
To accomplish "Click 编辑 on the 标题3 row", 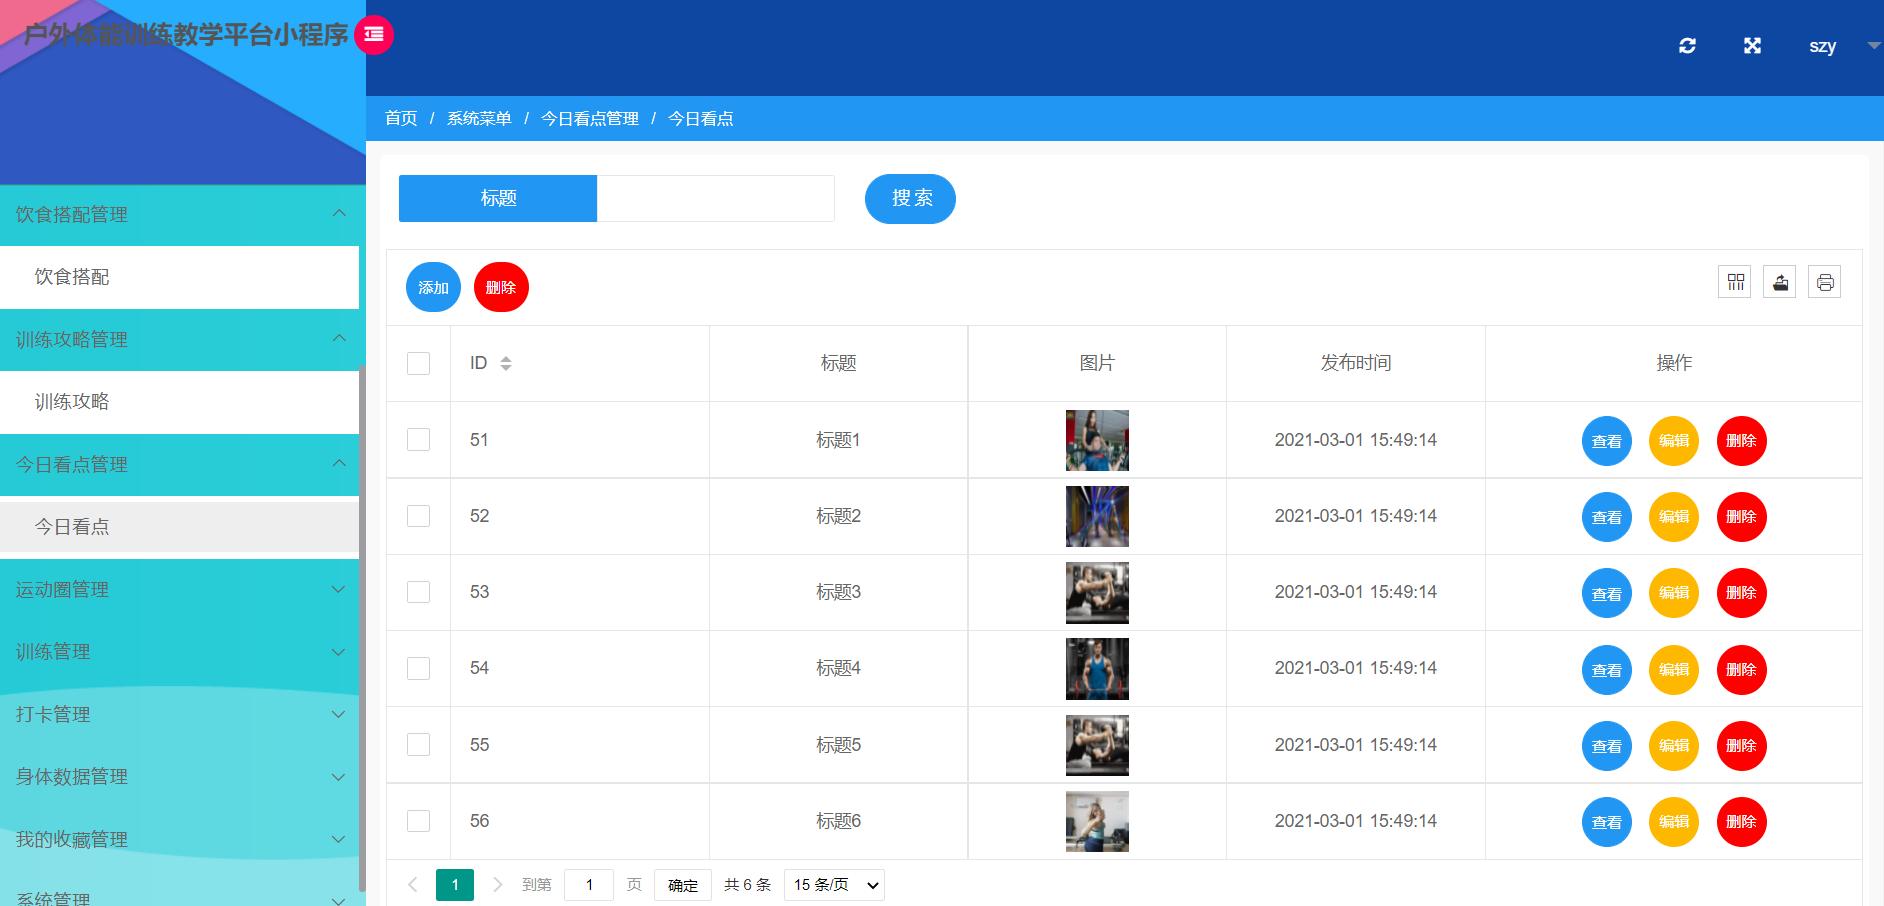I will coord(1674,592).
